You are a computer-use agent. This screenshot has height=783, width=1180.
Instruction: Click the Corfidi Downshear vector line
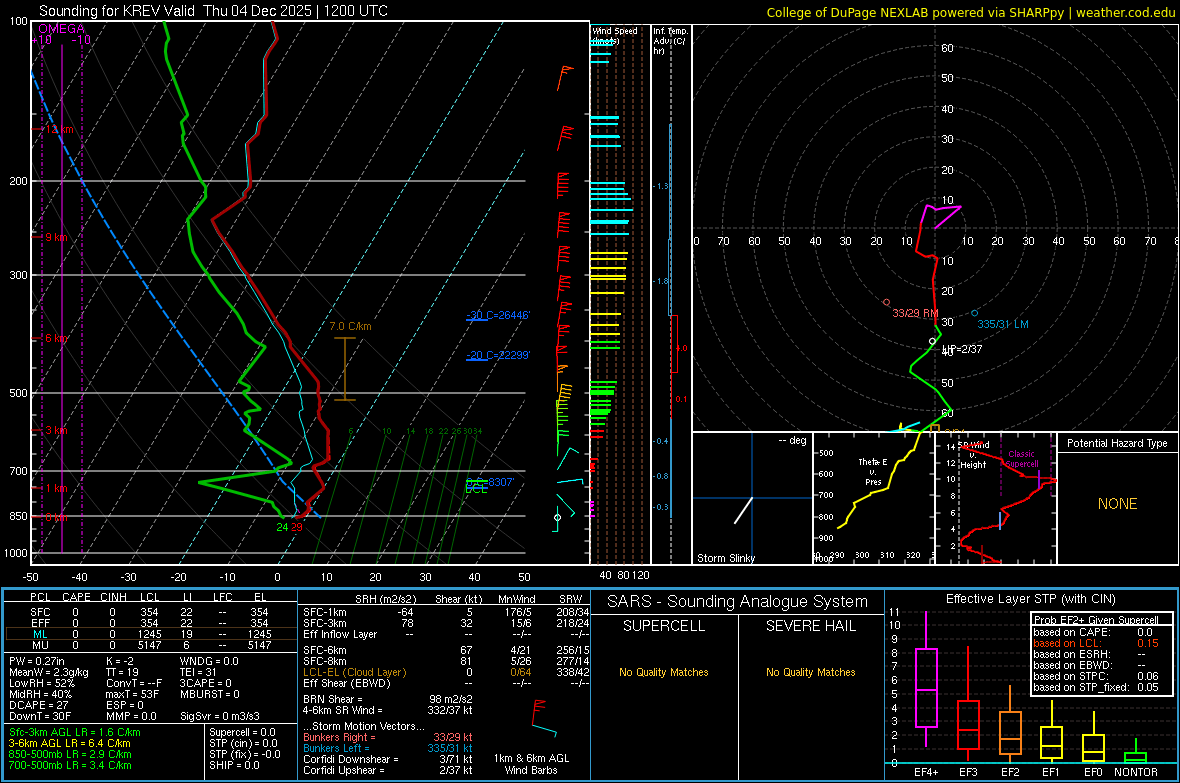[388, 759]
